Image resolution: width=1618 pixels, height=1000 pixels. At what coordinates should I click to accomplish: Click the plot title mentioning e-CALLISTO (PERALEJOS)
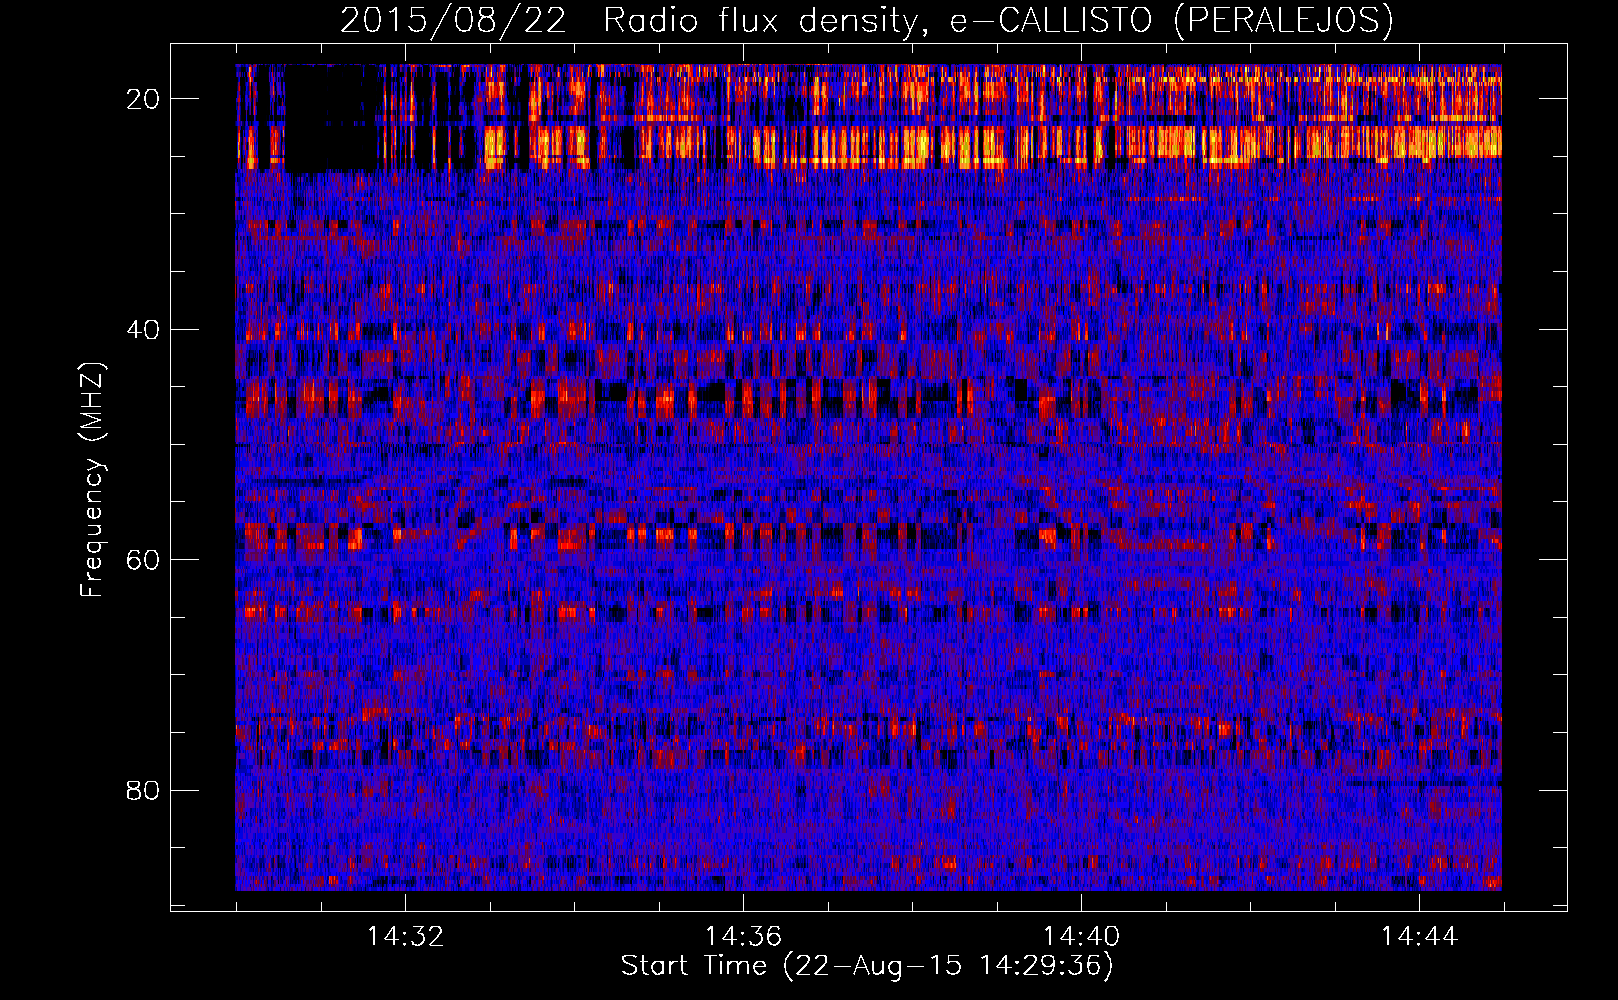(867, 21)
